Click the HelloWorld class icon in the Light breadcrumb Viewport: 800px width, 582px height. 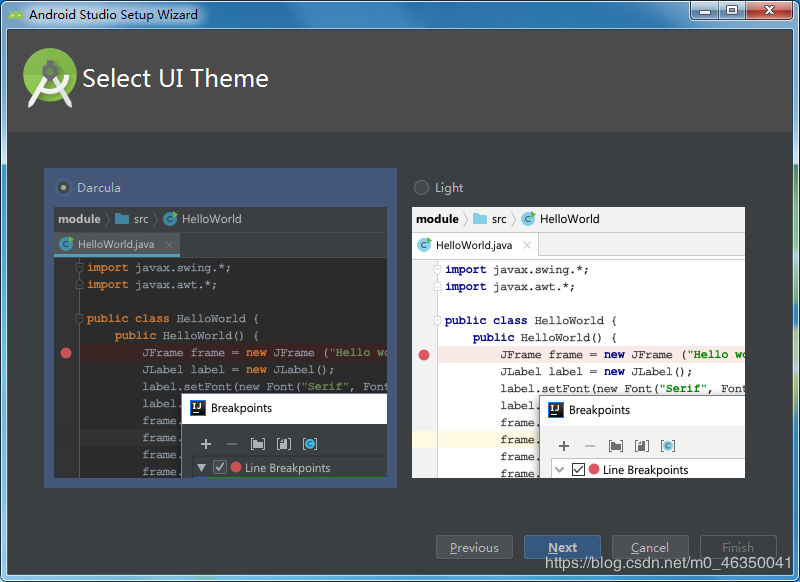[527, 219]
